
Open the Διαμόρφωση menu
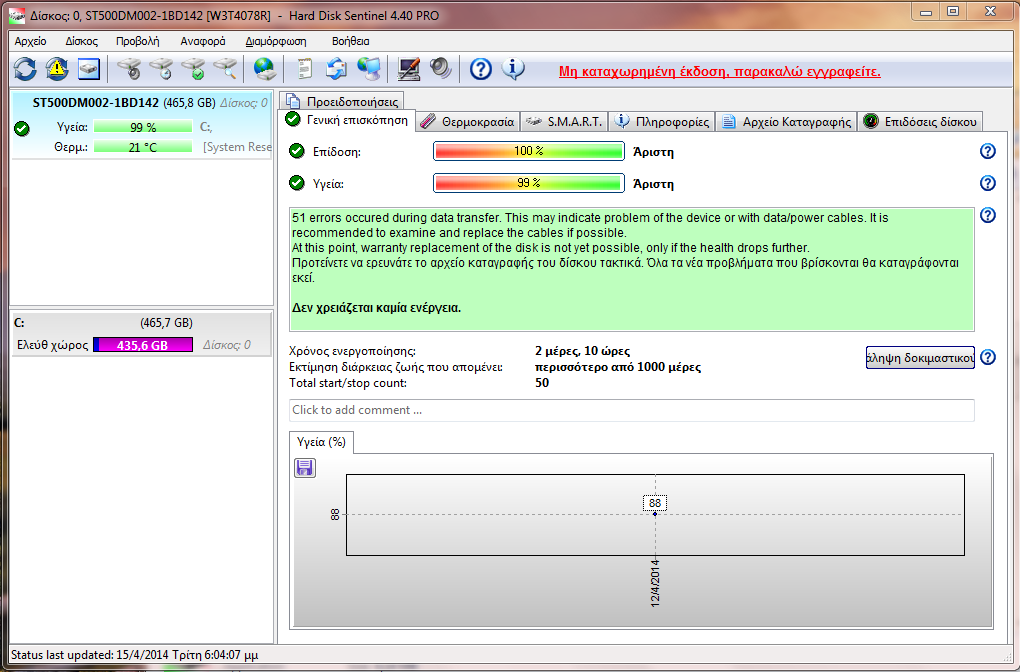(x=276, y=41)
